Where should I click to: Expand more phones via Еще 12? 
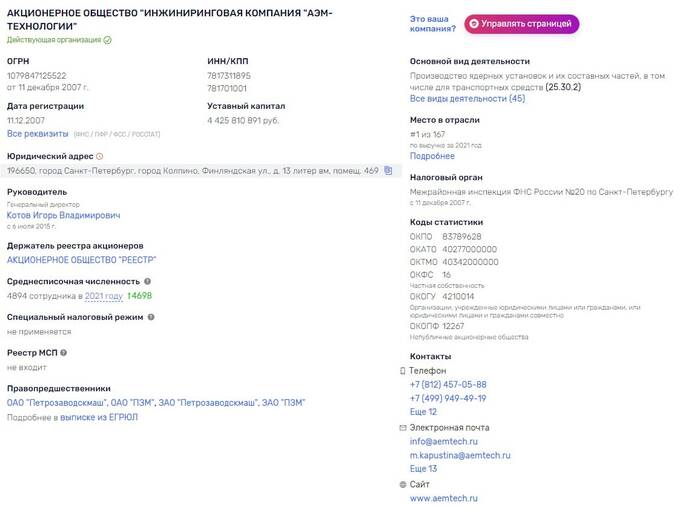[x=423, y=412]
